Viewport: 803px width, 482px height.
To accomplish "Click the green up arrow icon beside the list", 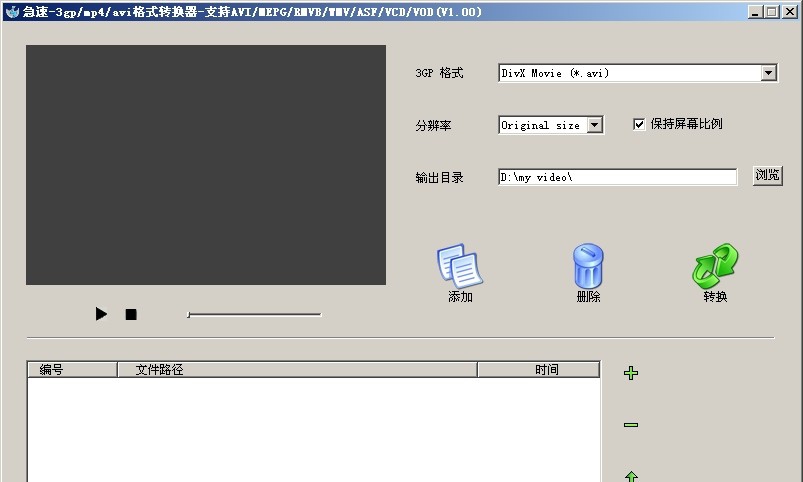I will click(631, 476).
